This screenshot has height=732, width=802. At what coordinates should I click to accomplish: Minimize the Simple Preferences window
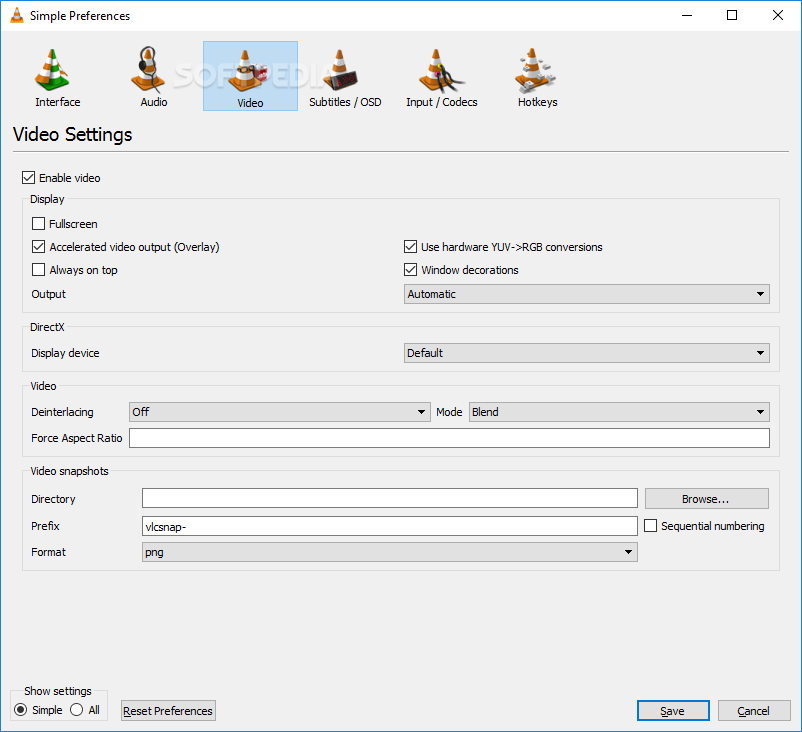coord(687,15)
